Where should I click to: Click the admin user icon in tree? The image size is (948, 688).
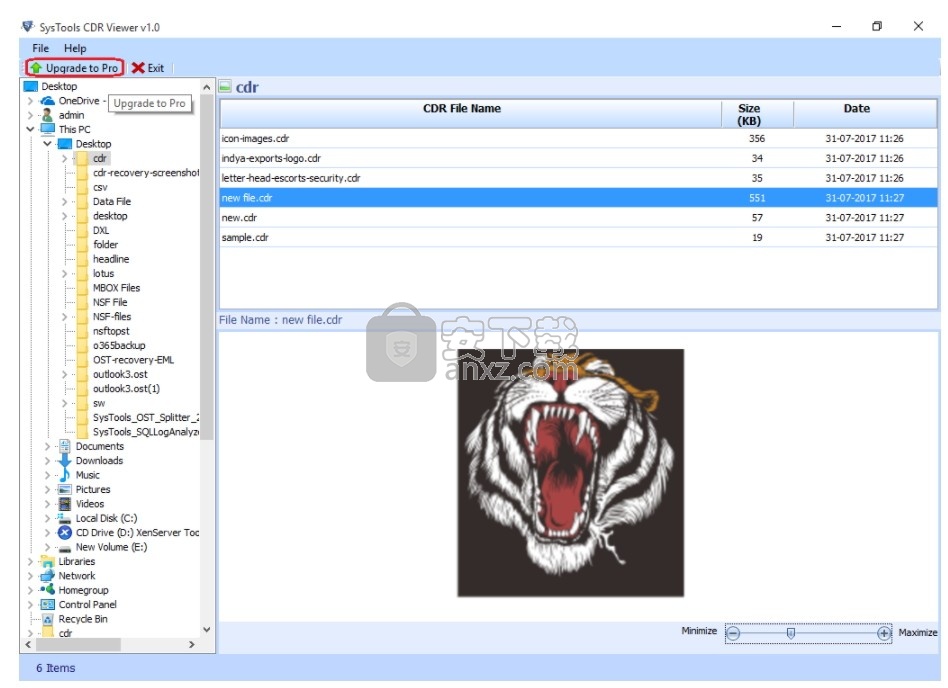pyautogui.click(x=47, y=115)
